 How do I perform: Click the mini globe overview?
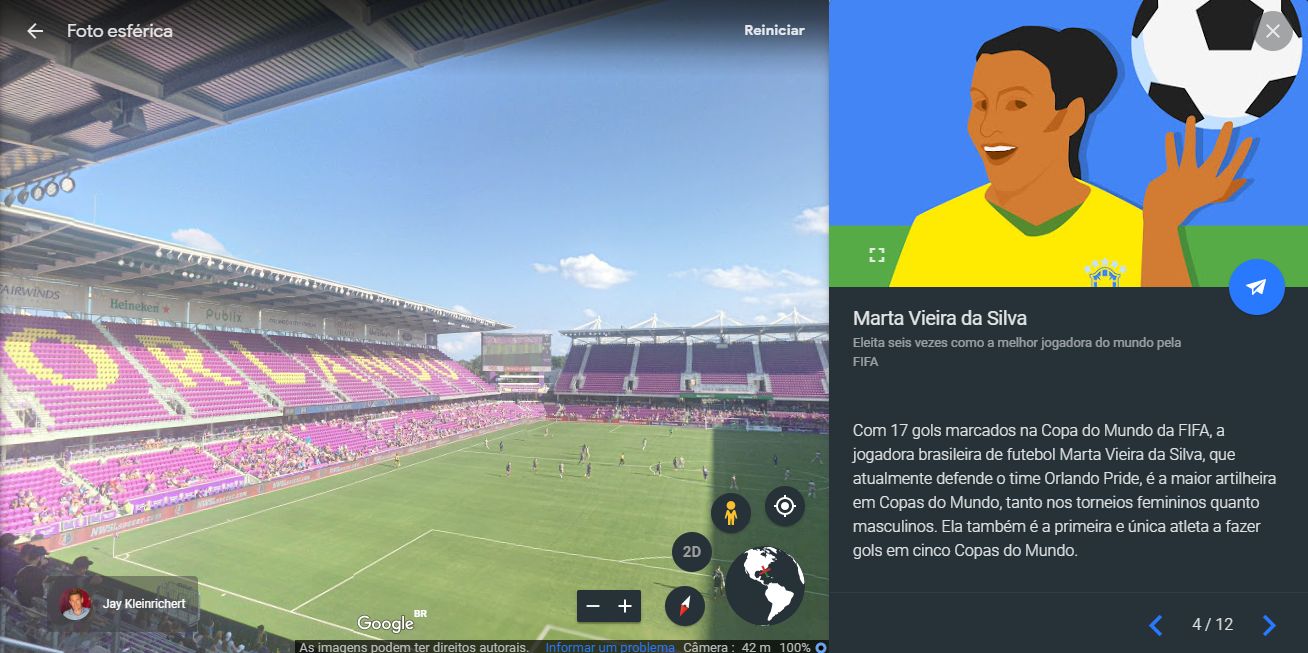[765, 586]
